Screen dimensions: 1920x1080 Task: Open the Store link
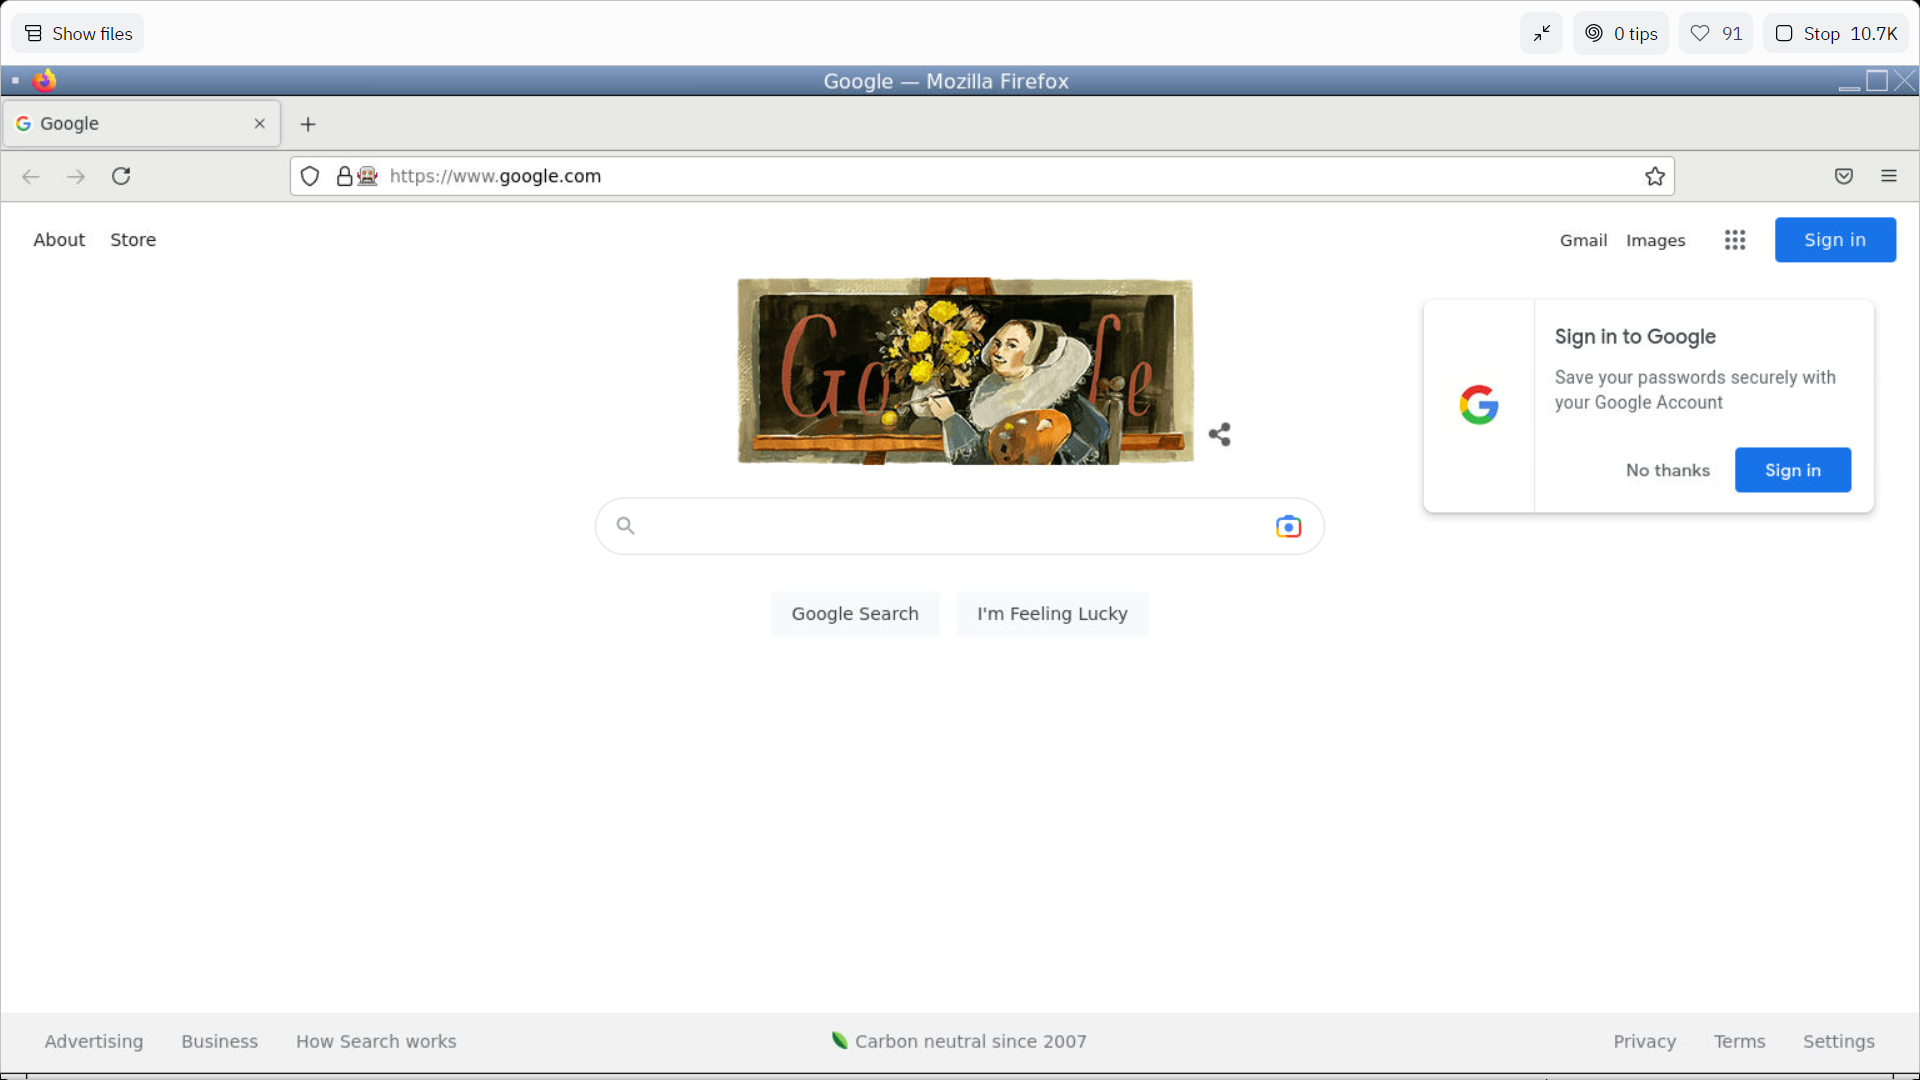pos(133,240)
